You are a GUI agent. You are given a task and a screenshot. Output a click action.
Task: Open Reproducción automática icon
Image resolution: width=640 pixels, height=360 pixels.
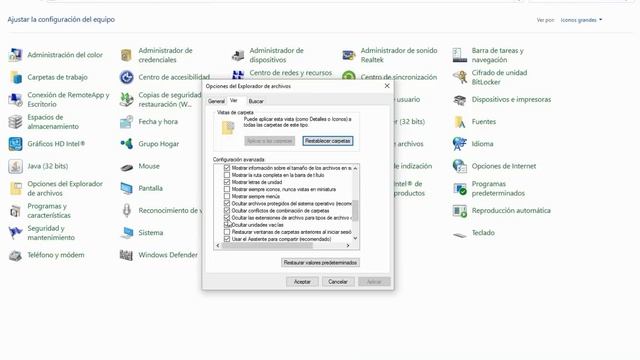[x=460, y=211]
